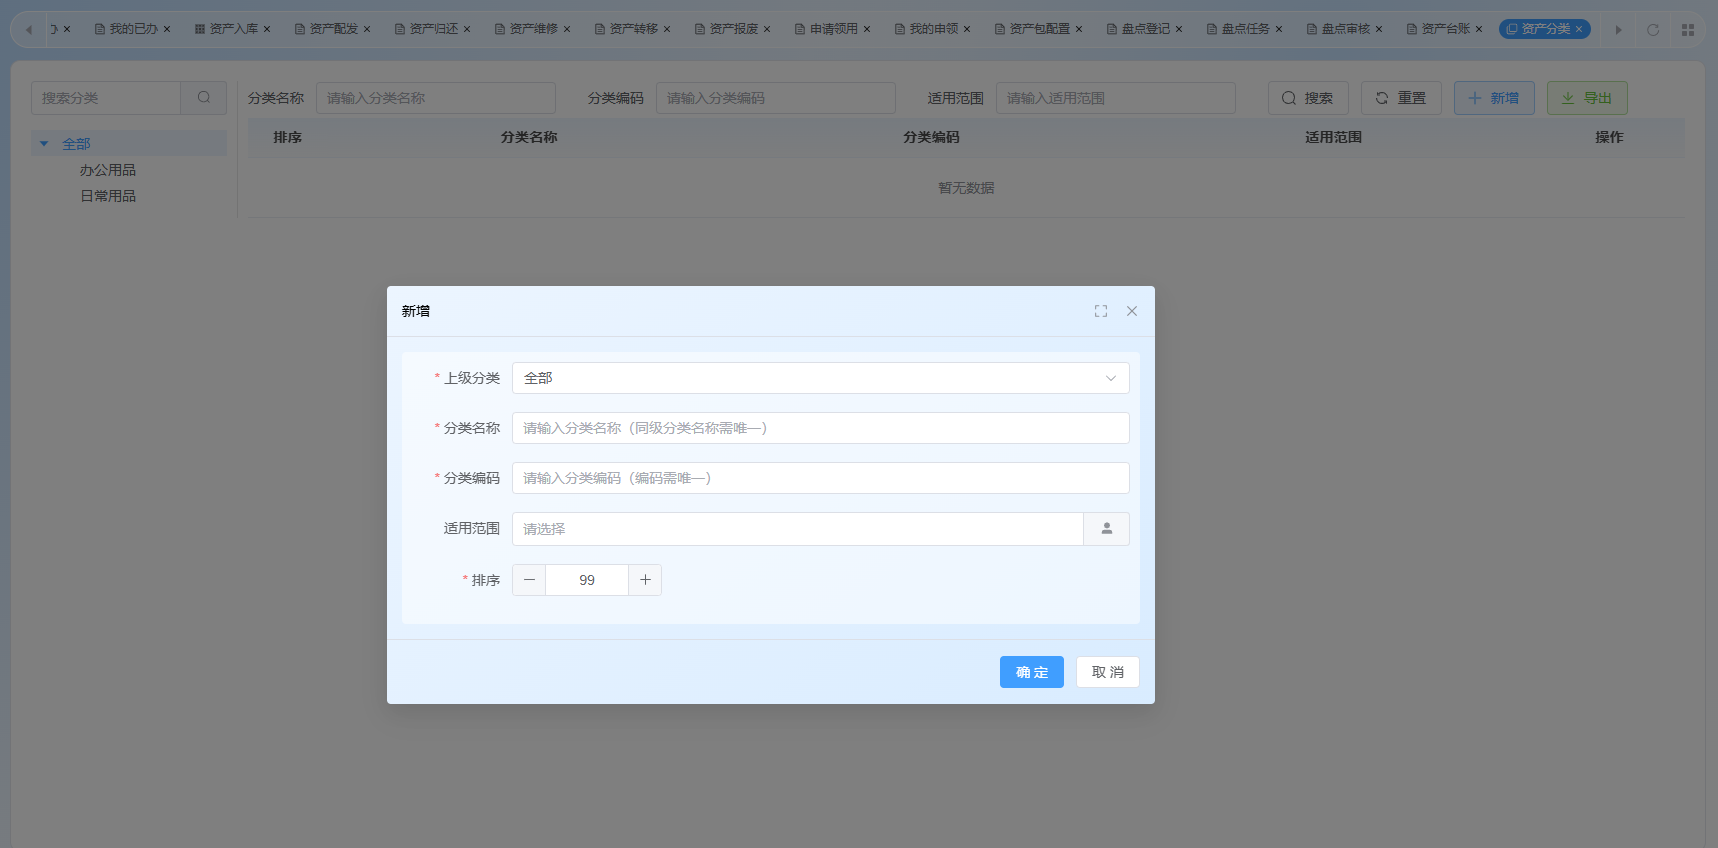Focus the dialog 分类名称 input field
1718x848 pixels.
(821, 428)
